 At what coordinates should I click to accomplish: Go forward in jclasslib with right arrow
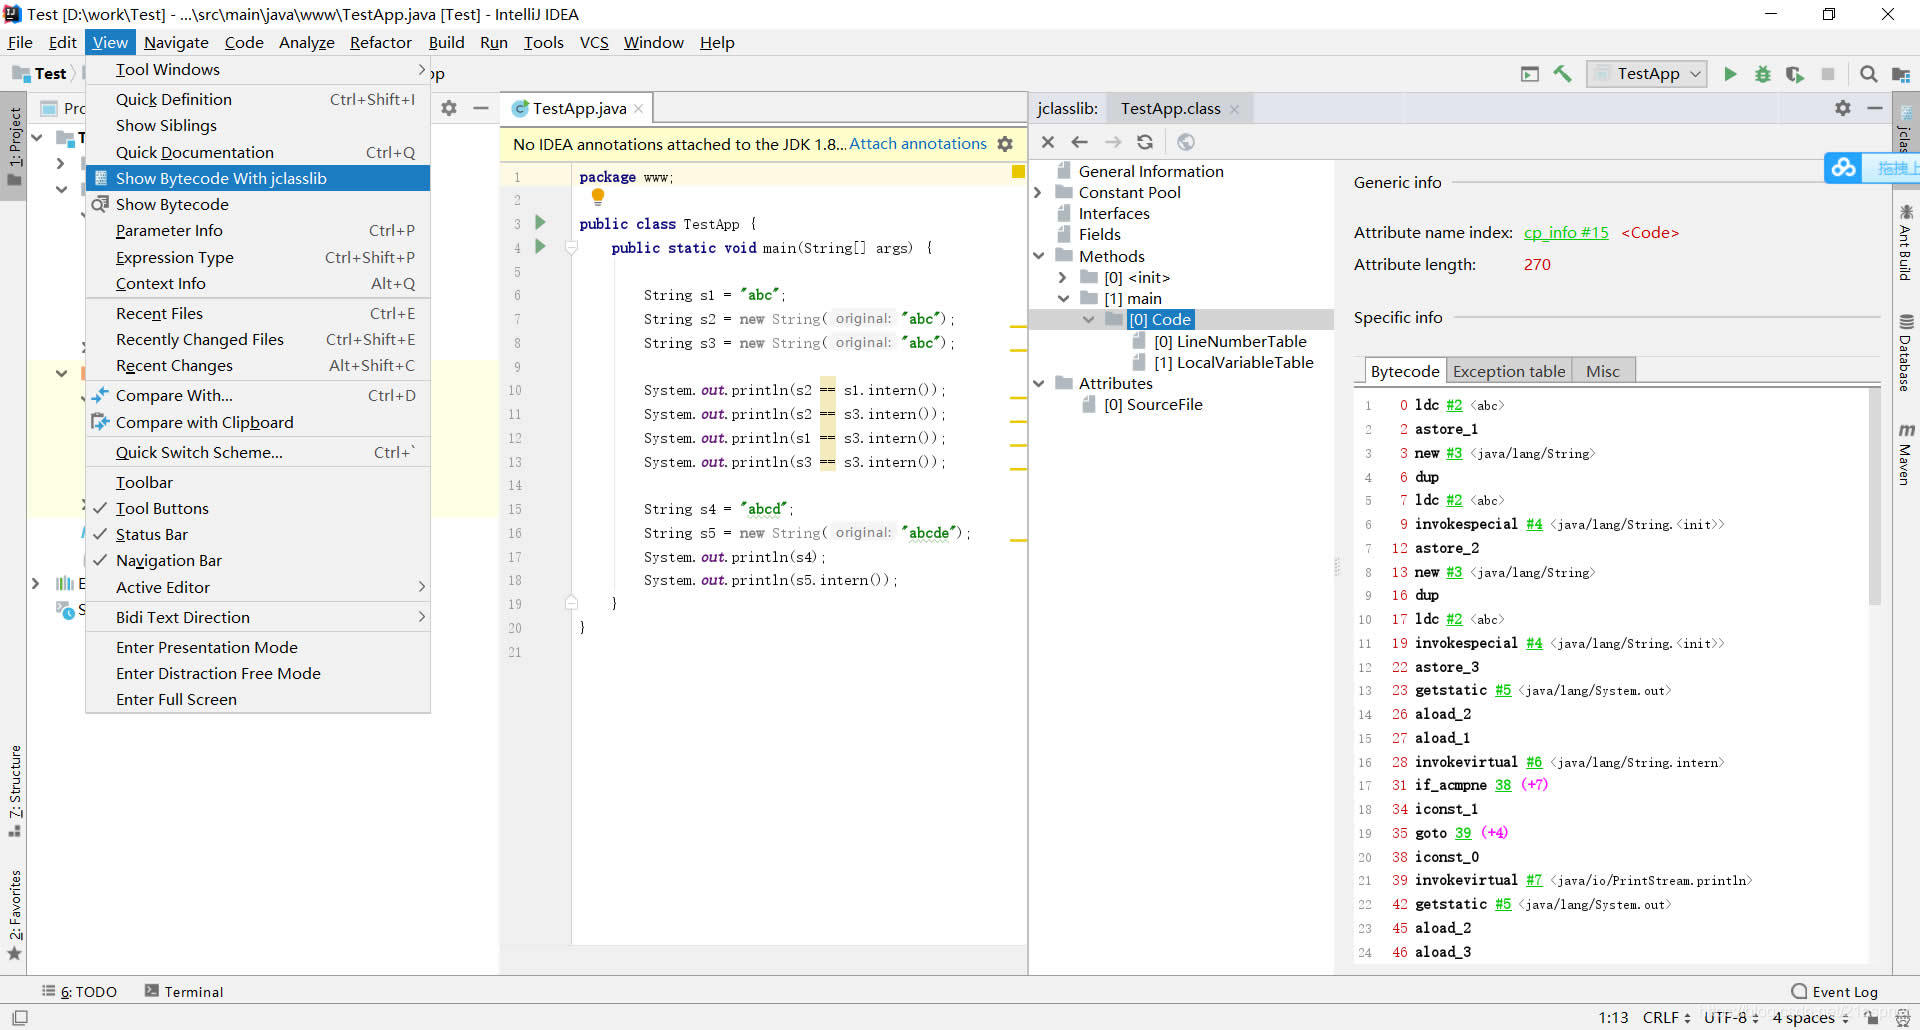[x=1113, y=142]
